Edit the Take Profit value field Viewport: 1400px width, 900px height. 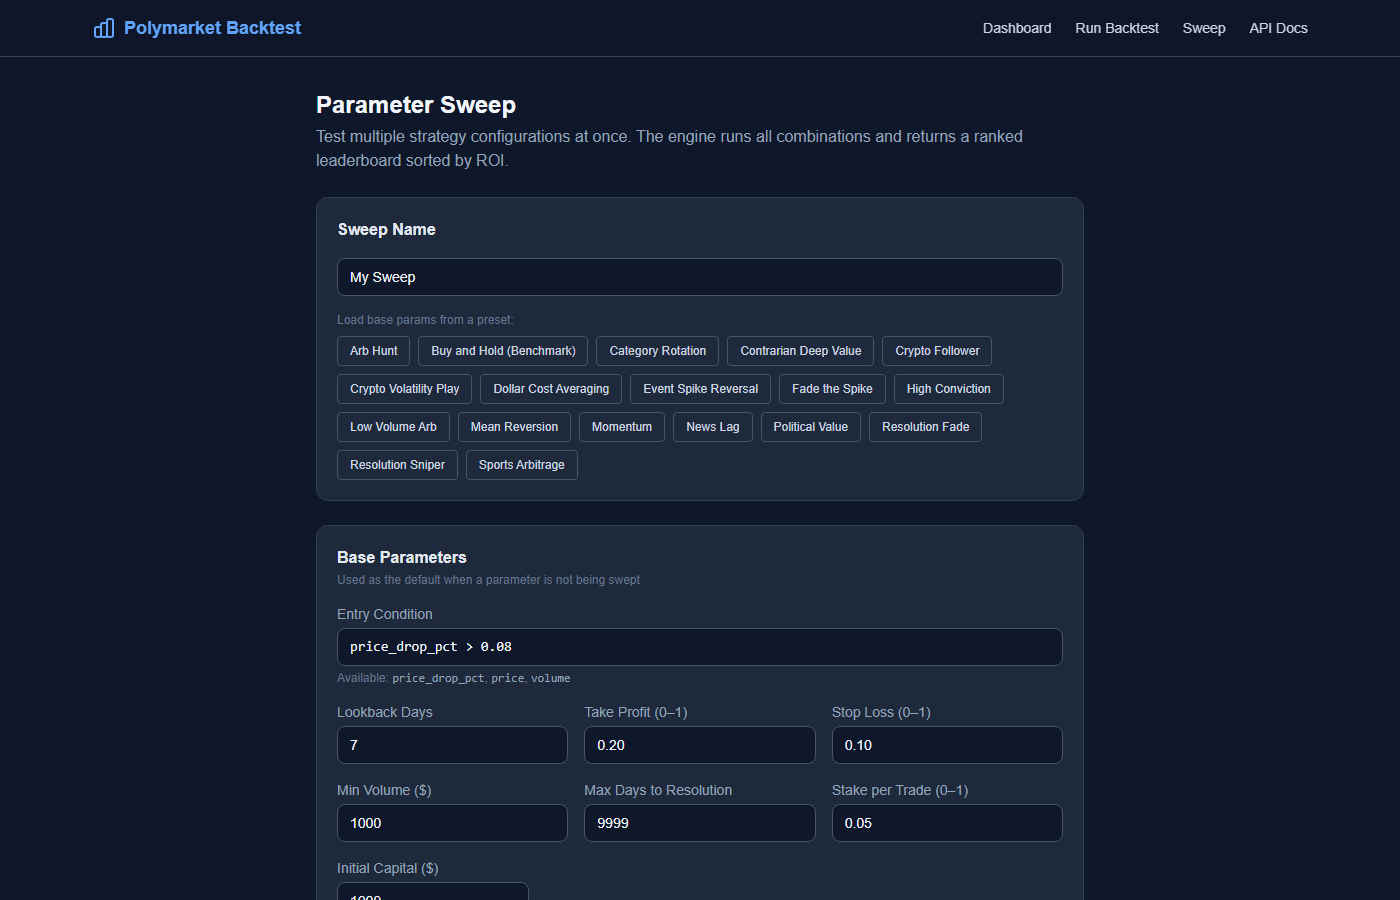700,745
